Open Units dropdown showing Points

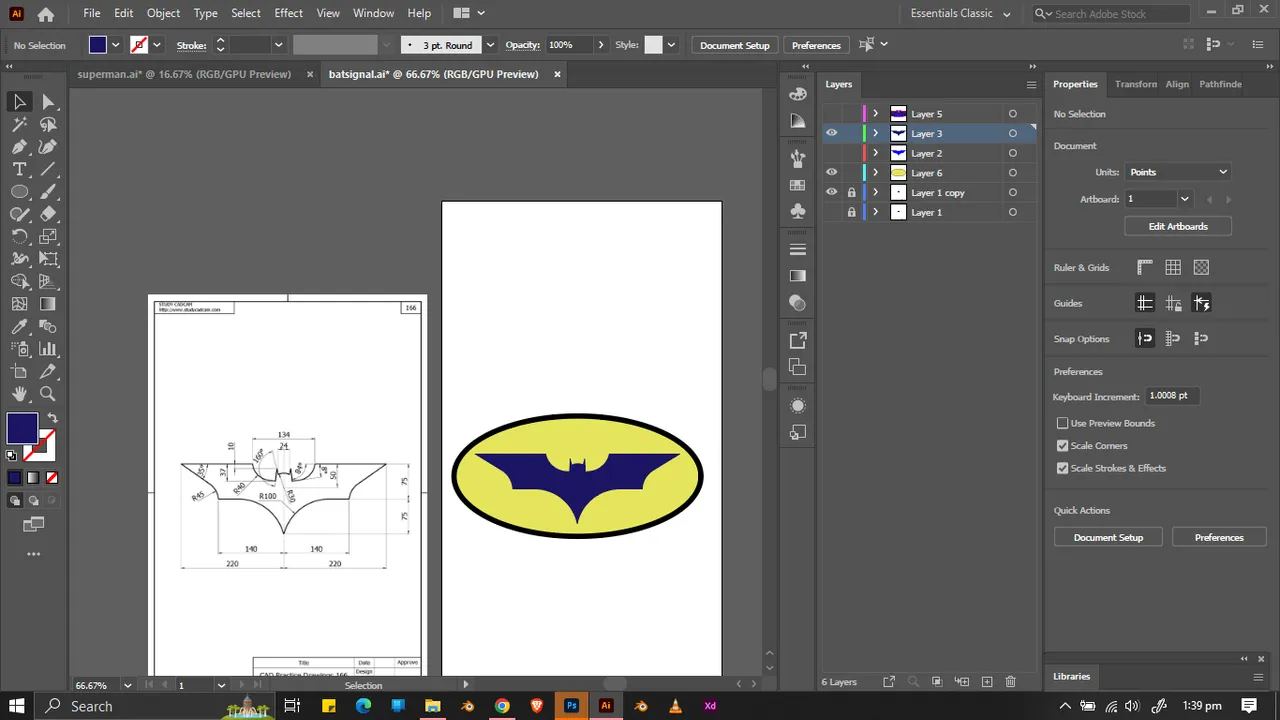point(1178,172)
